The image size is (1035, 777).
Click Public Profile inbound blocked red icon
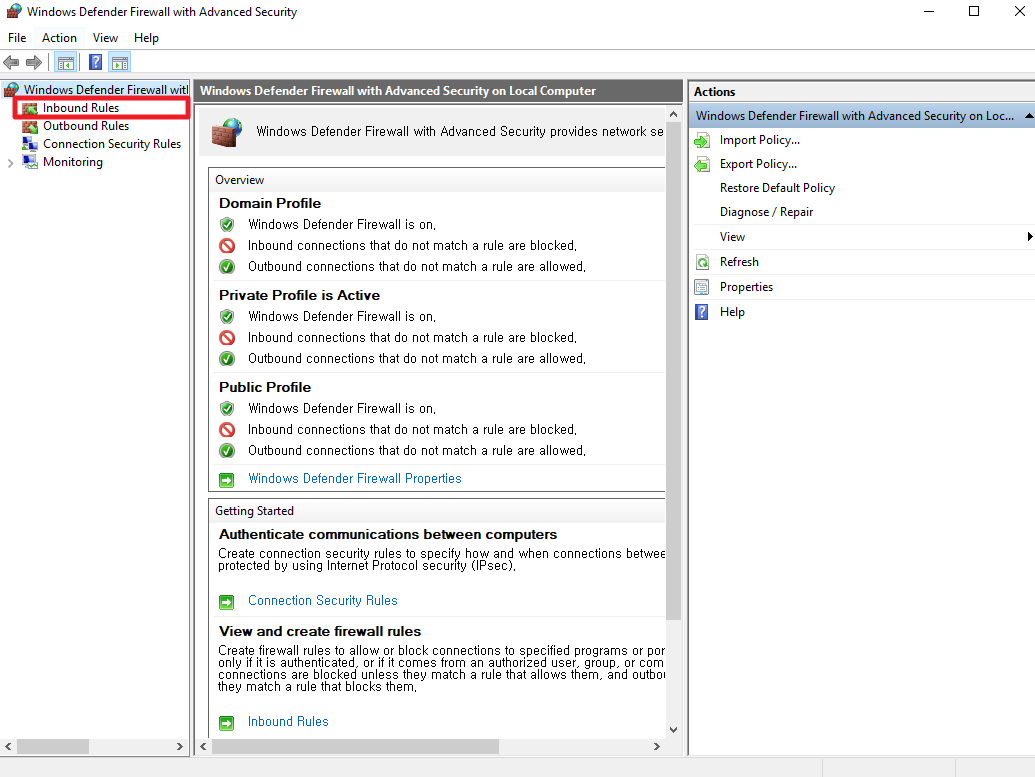pyautogui.click(x=227, y=430)
